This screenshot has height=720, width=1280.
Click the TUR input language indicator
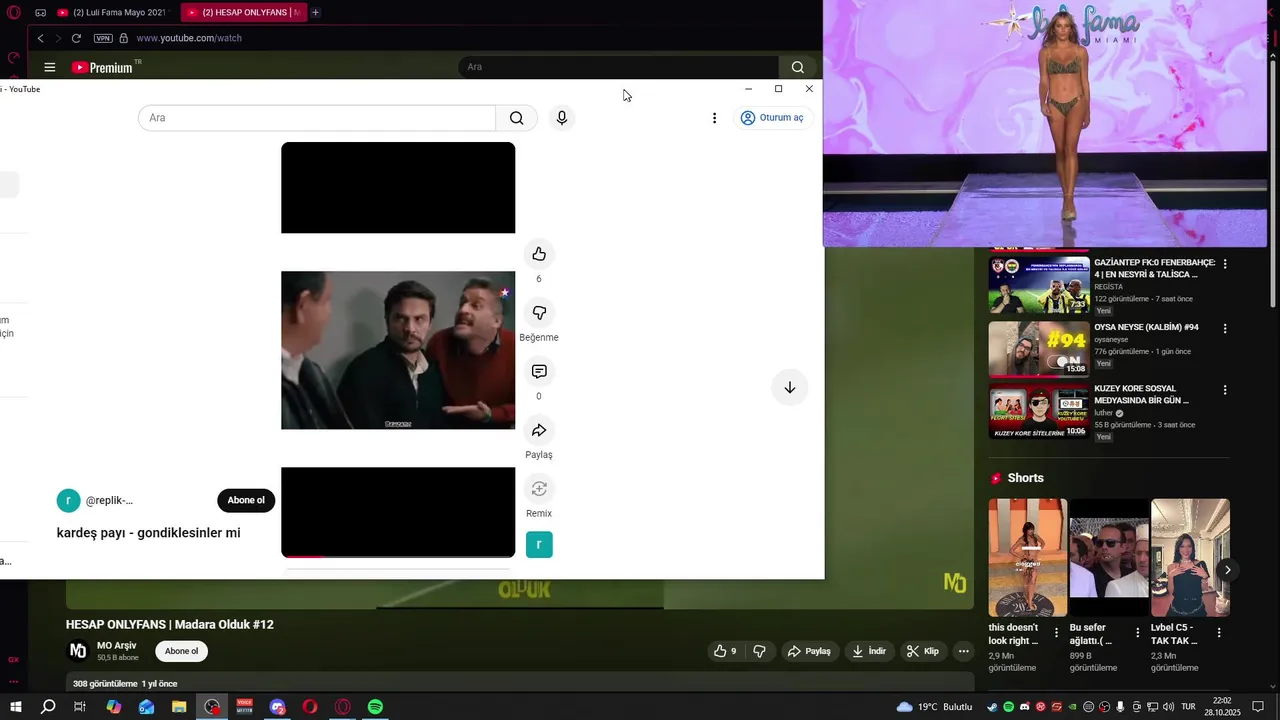(x=1188, y=707)
